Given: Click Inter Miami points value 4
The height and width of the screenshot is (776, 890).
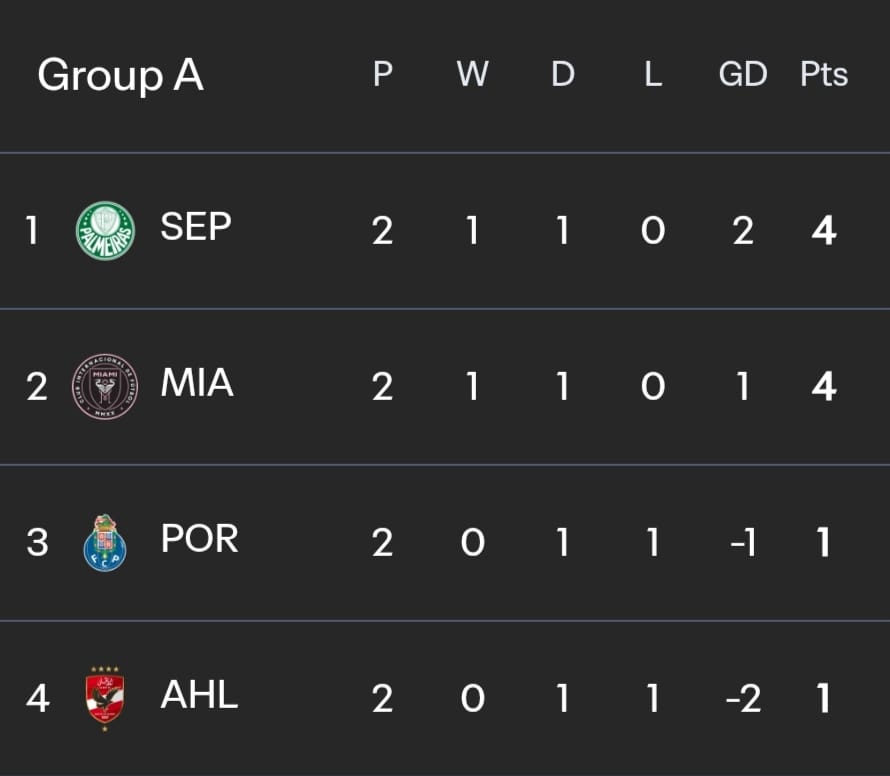Looking at the screenshot, I should point(824,387).
